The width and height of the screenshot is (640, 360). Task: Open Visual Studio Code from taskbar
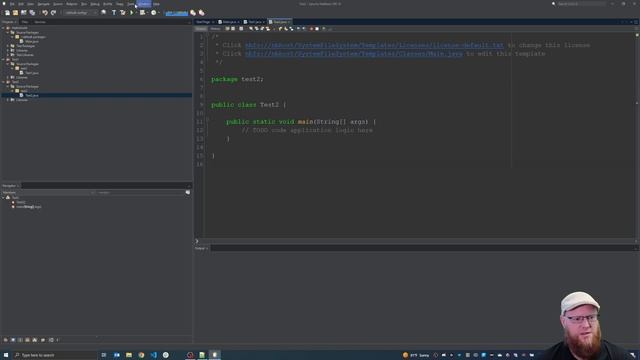click(x=153, y=355)
